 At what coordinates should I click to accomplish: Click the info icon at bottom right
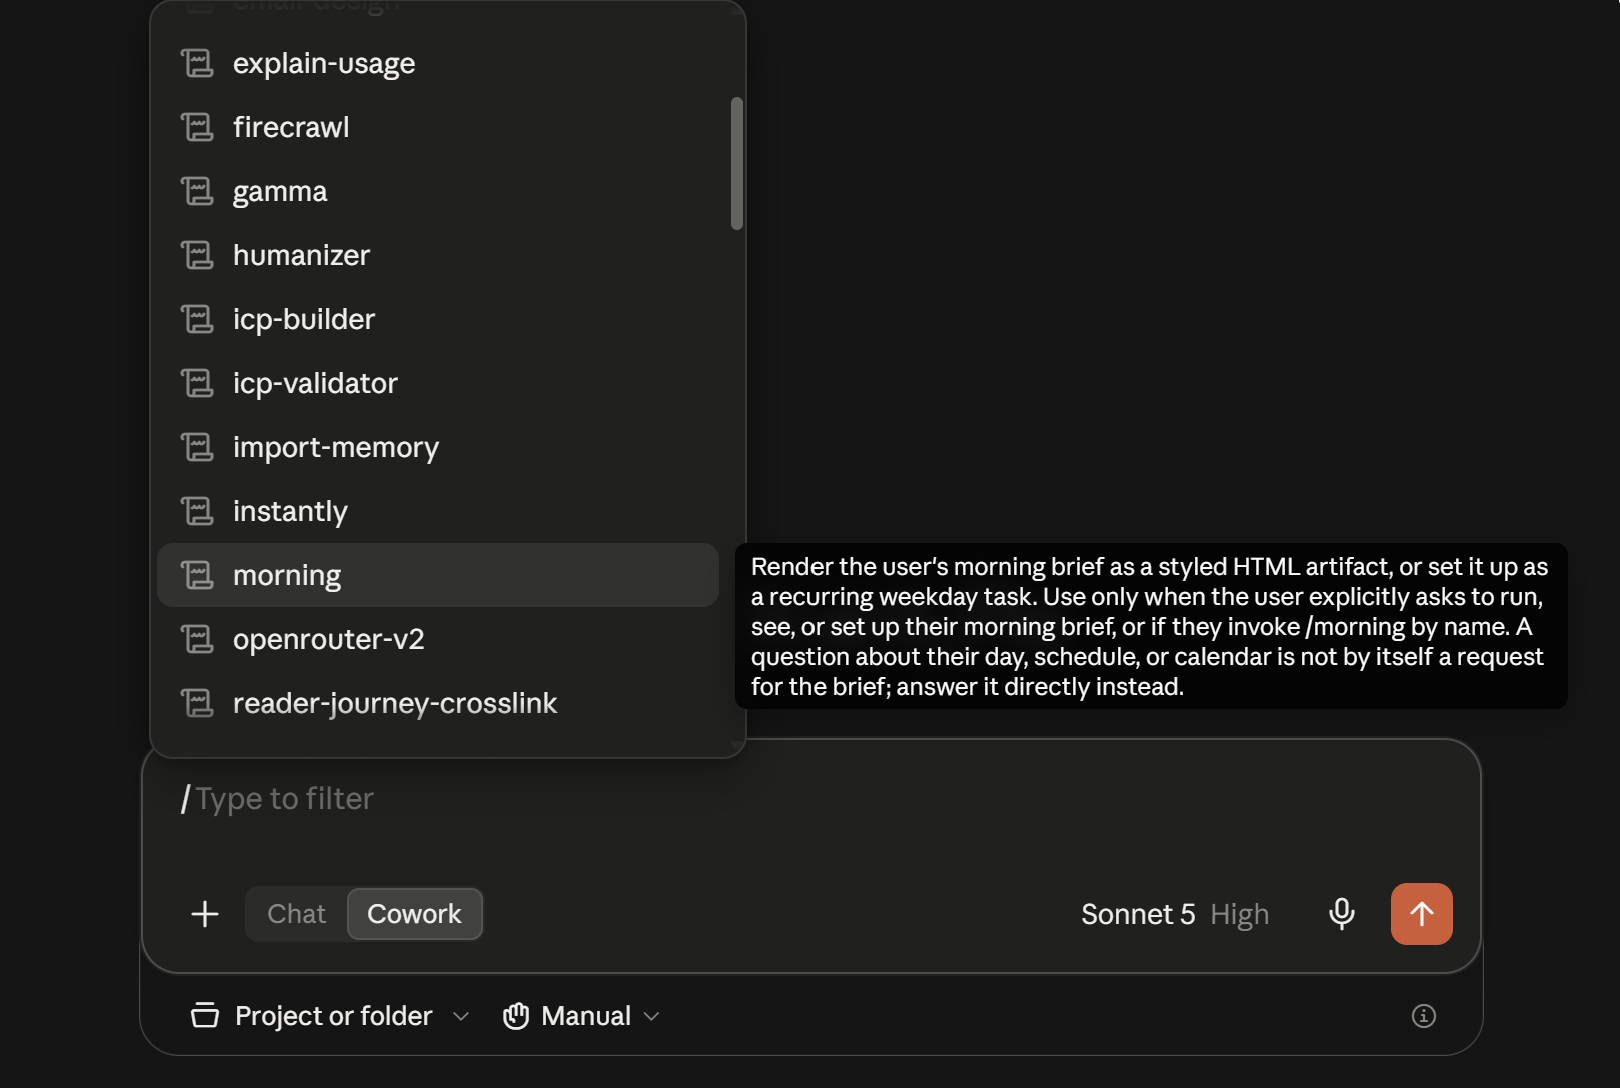(1423, 1016)
